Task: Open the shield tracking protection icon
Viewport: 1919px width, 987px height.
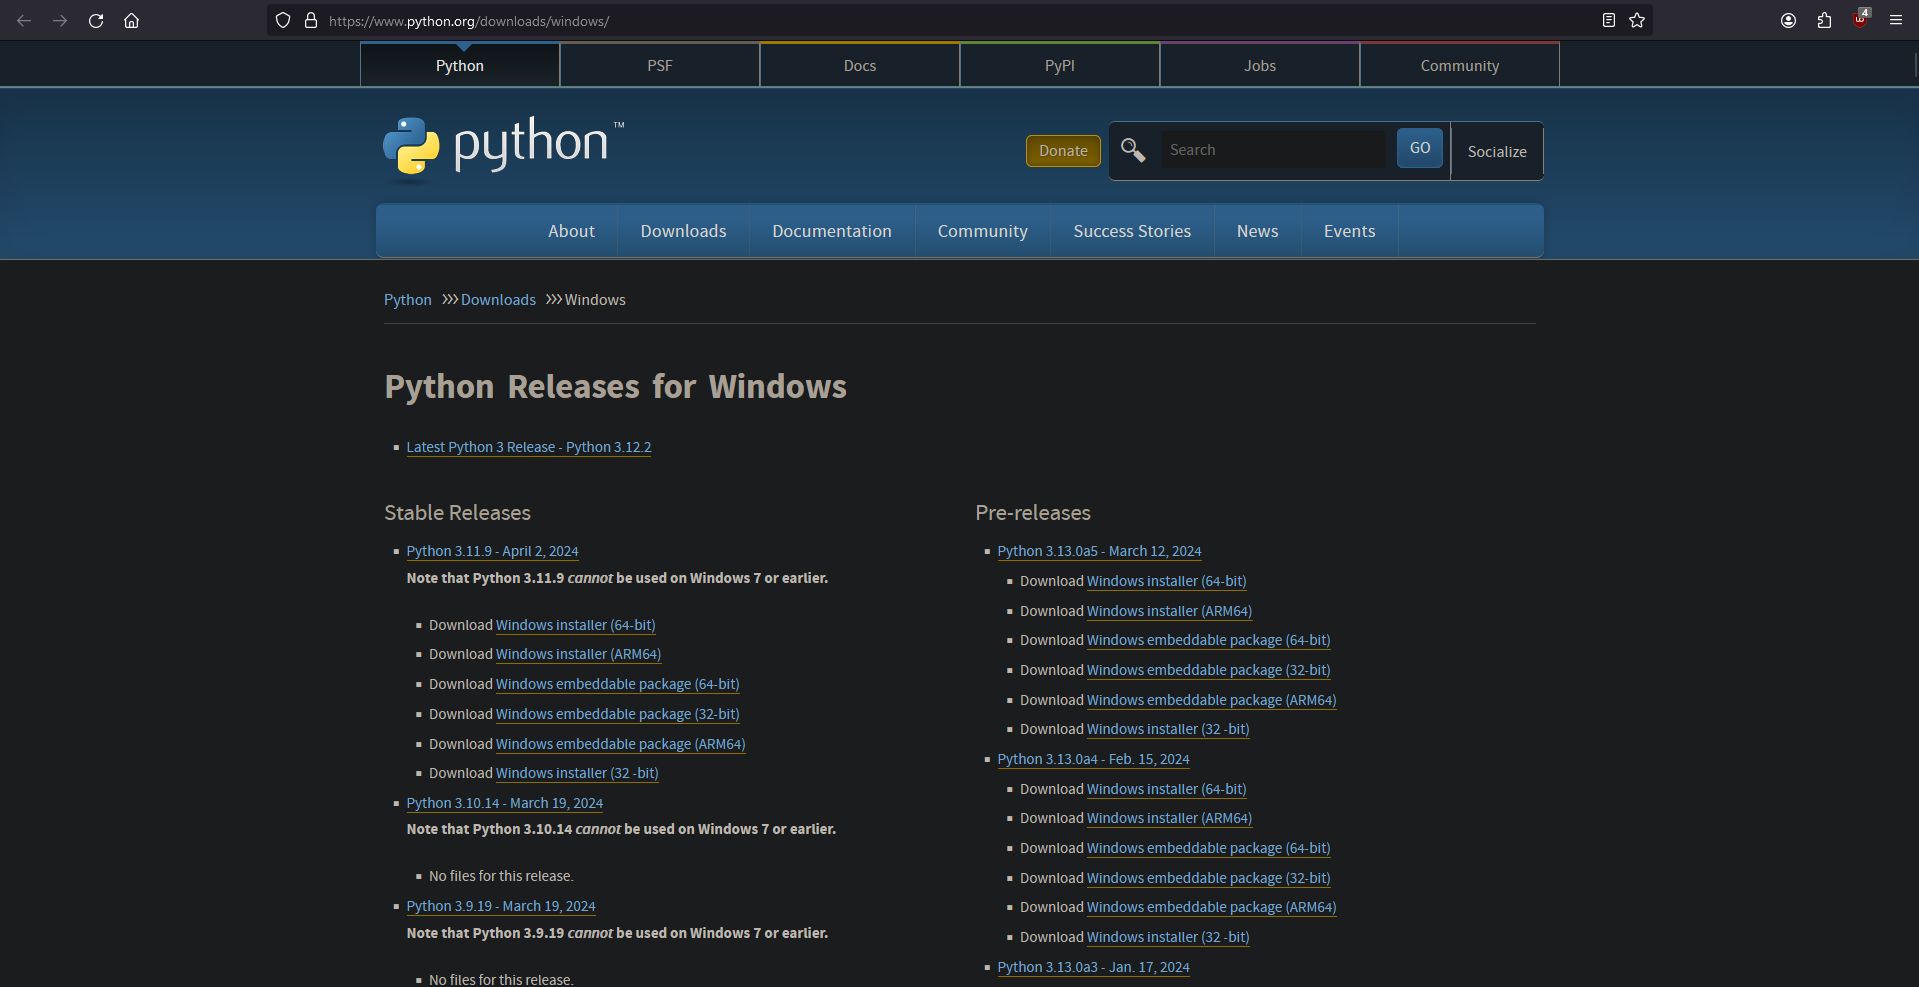Action: (x=283, y=20)
